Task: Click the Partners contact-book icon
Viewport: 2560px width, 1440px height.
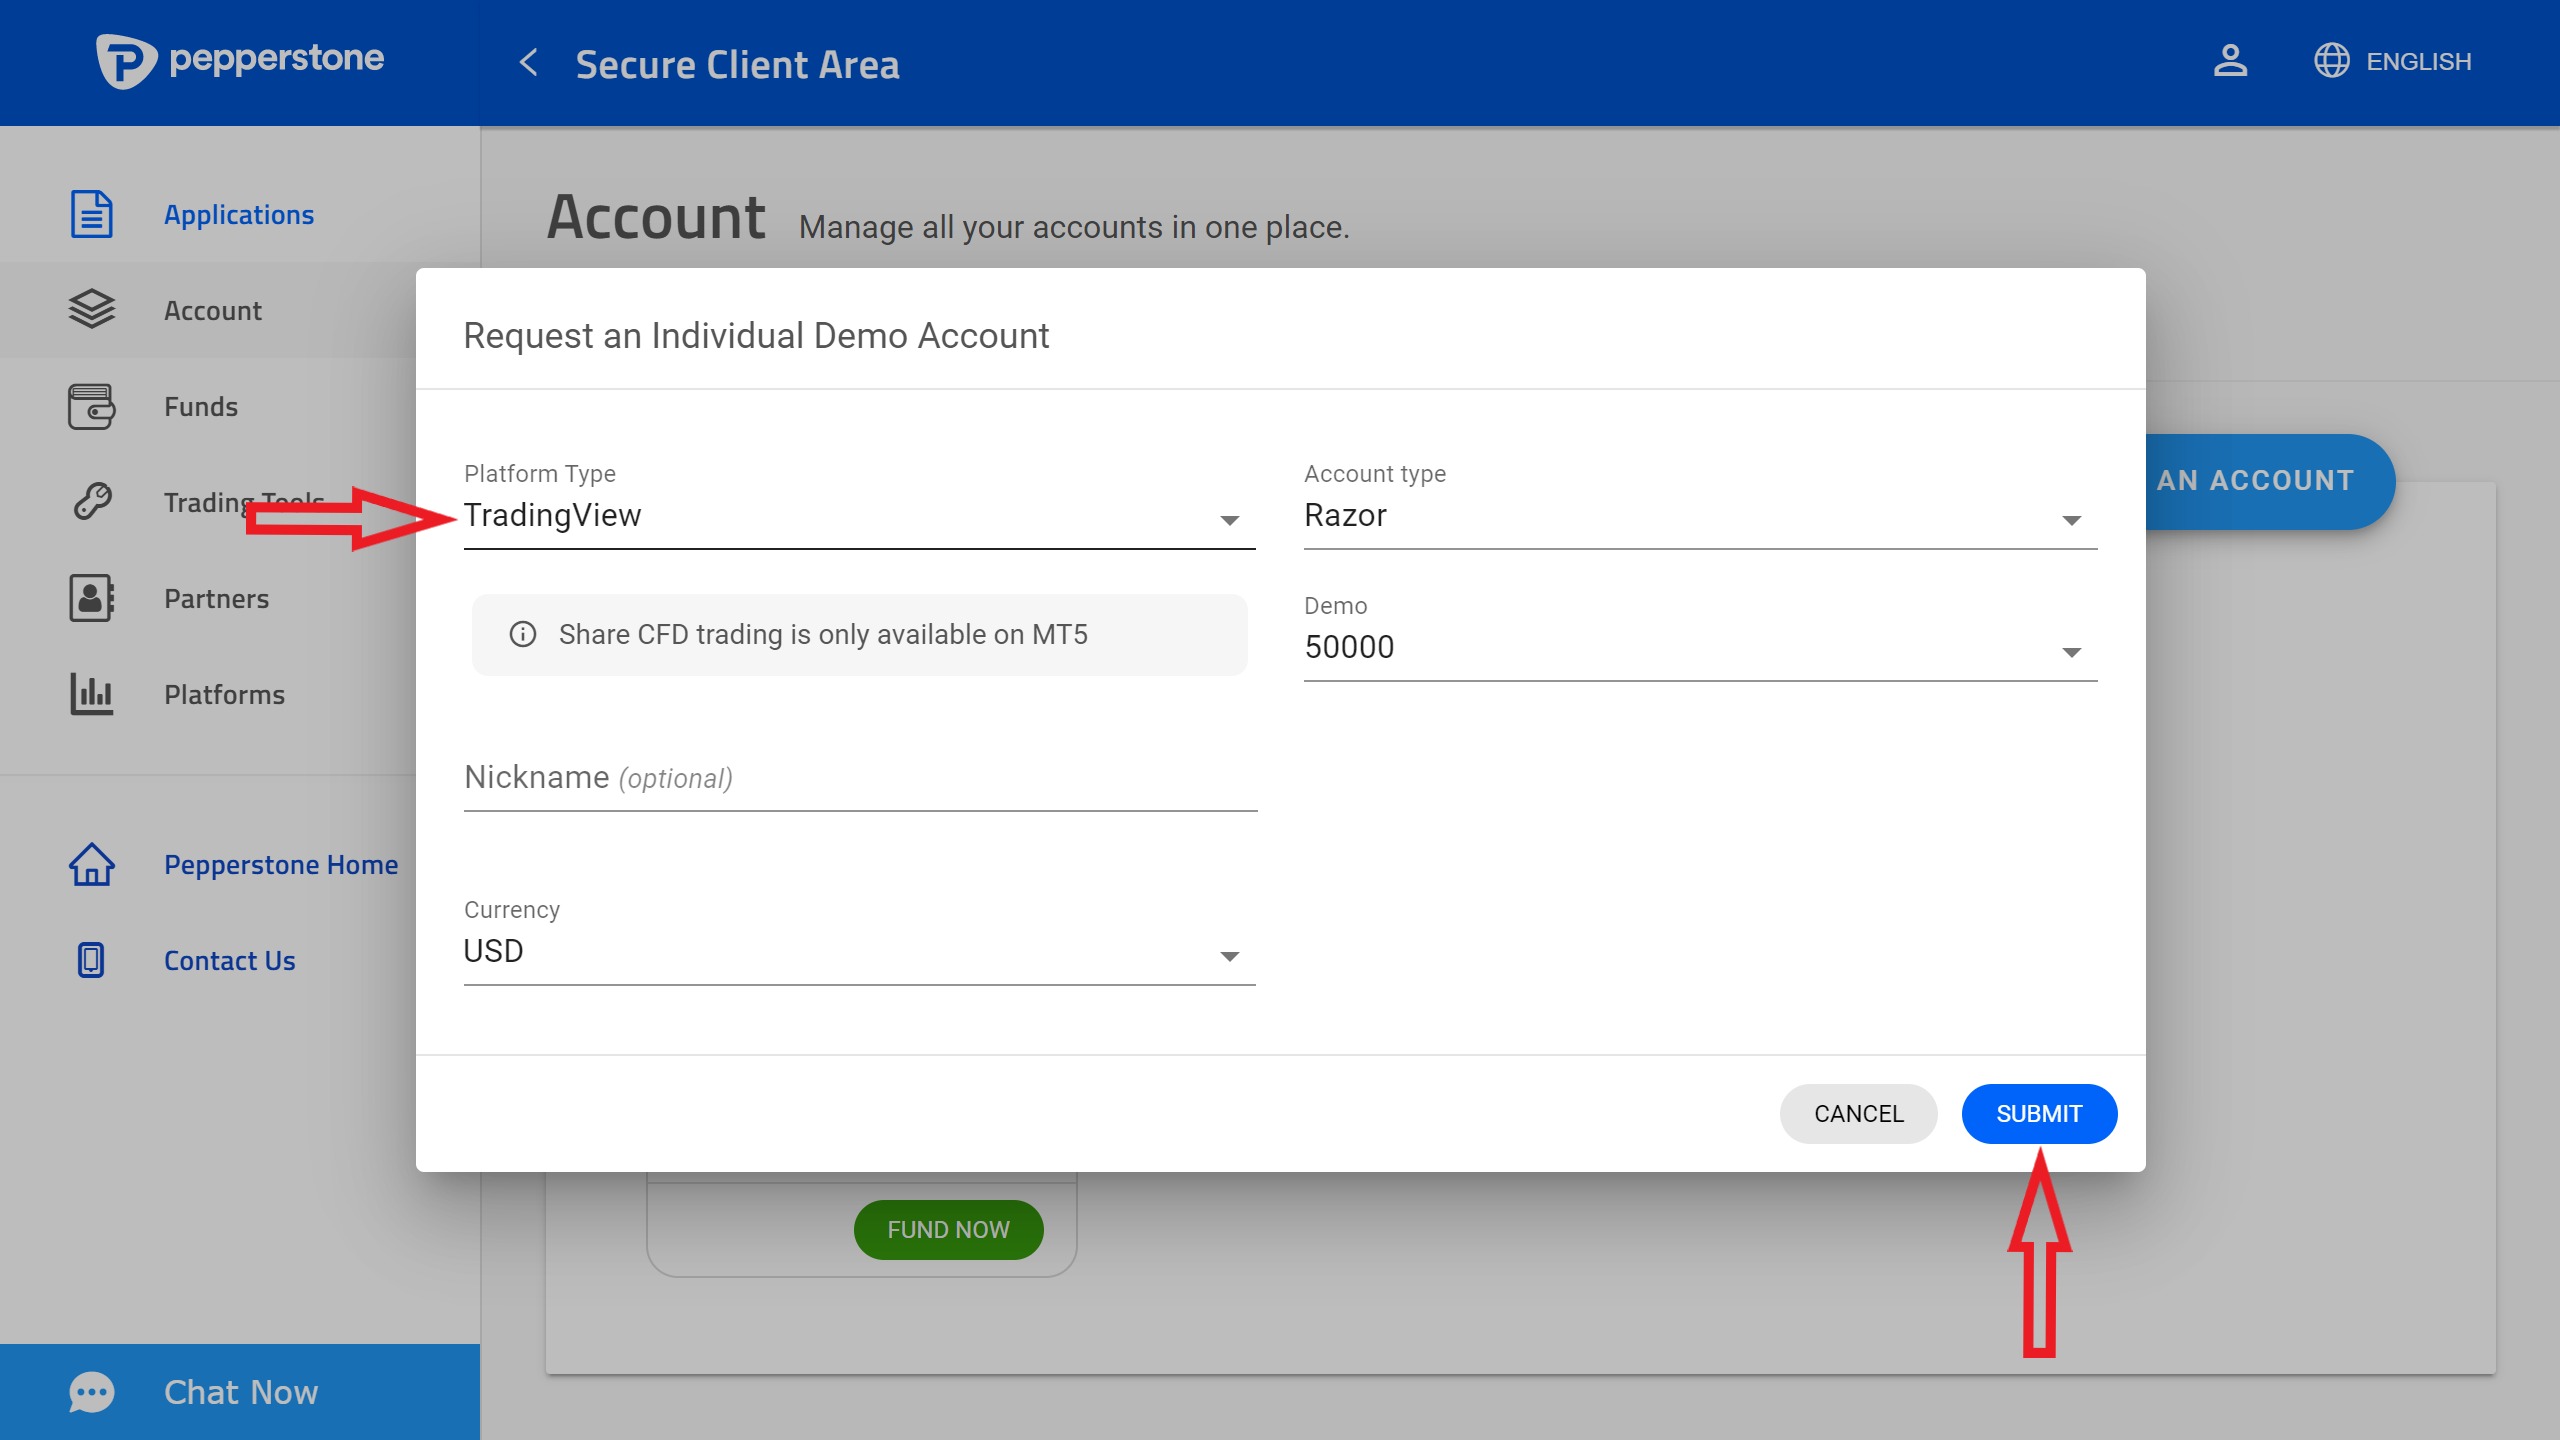Action: pyautogui.click(x=91, y=599)
